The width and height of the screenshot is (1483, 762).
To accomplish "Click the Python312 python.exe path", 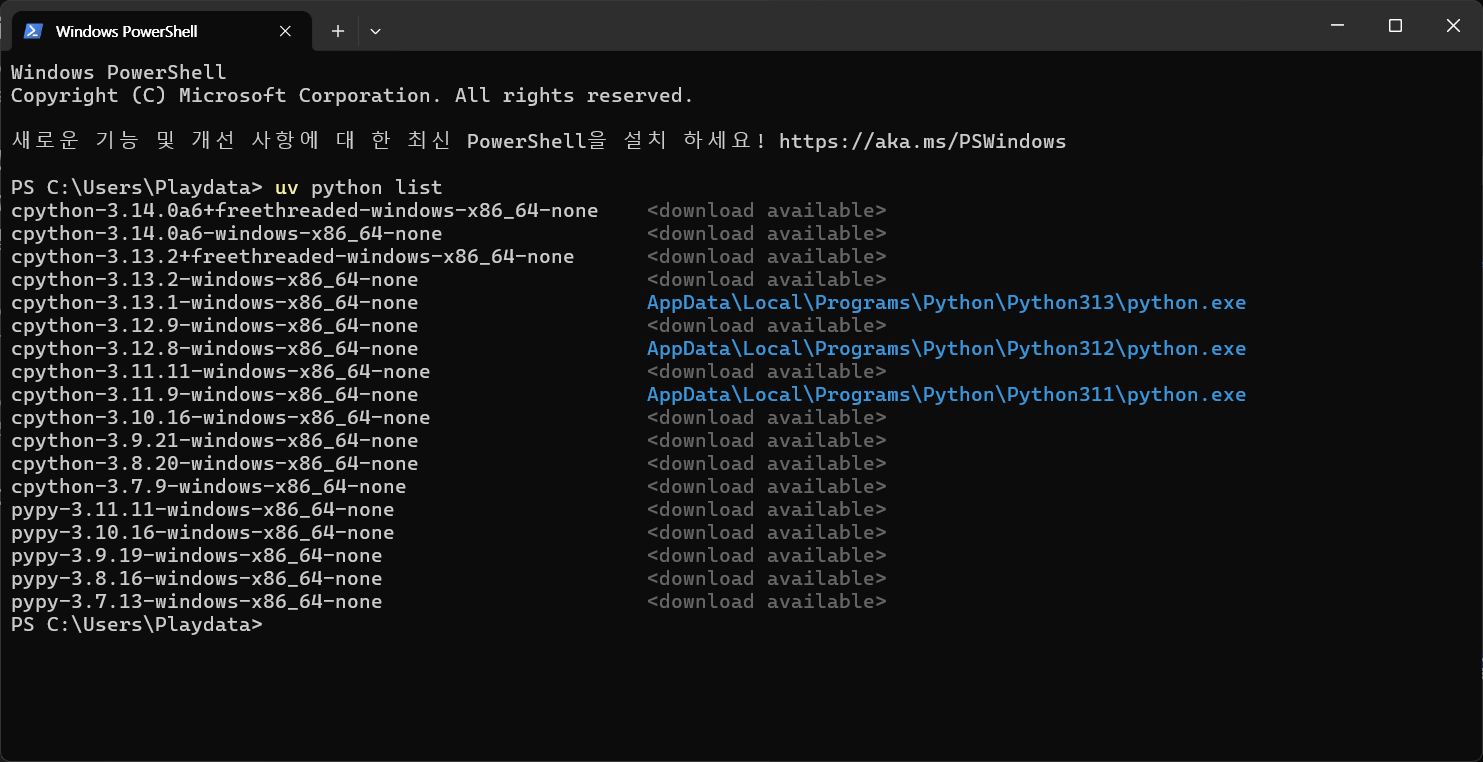I will 946,348.
